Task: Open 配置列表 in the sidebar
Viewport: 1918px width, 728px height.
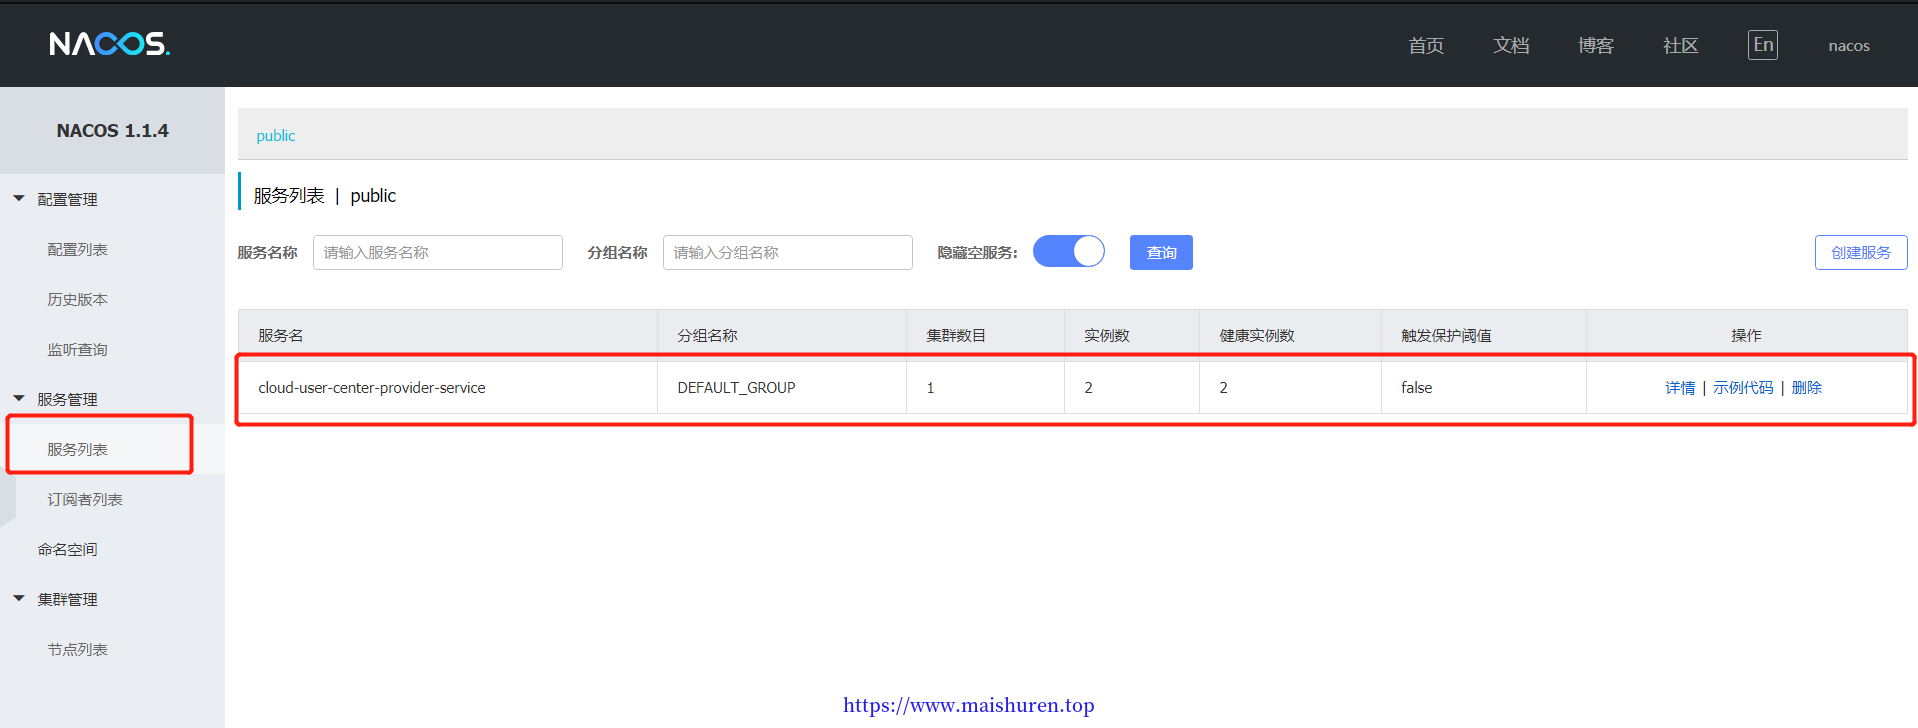Action: point(77,249)
